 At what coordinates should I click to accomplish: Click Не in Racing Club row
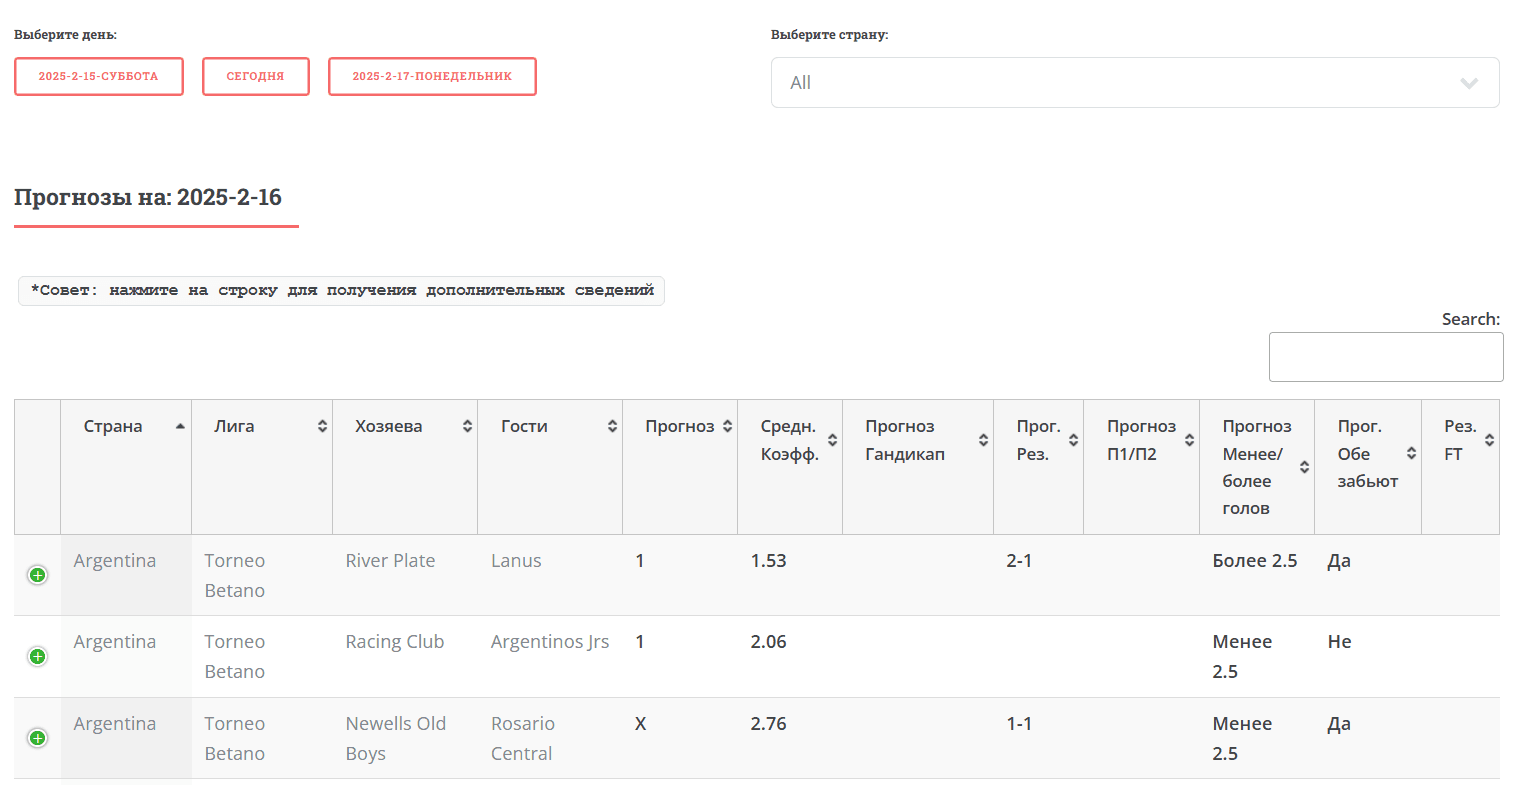tap(1339, 642)
